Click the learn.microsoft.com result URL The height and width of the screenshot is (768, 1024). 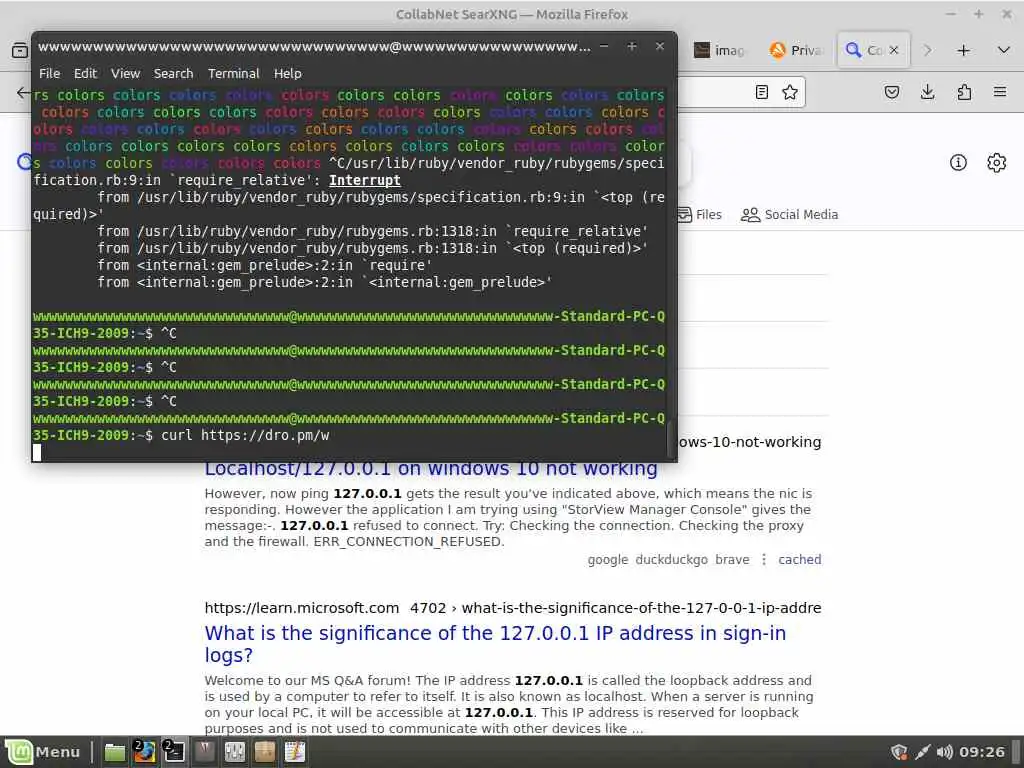coord(513,608)
